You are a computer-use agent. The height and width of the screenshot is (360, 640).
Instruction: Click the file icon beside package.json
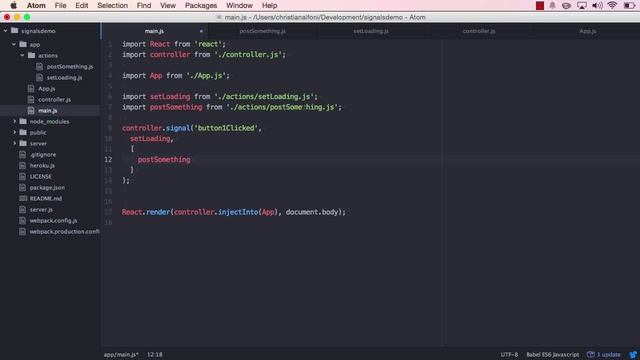coord(22,187)
